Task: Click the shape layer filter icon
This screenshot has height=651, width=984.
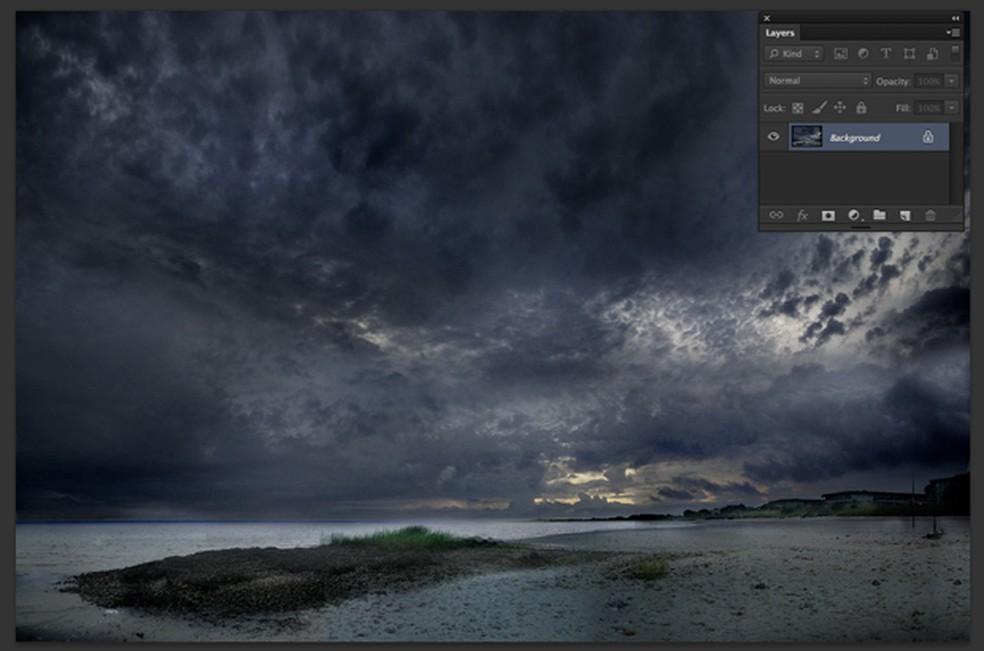Action: [909, 53]
